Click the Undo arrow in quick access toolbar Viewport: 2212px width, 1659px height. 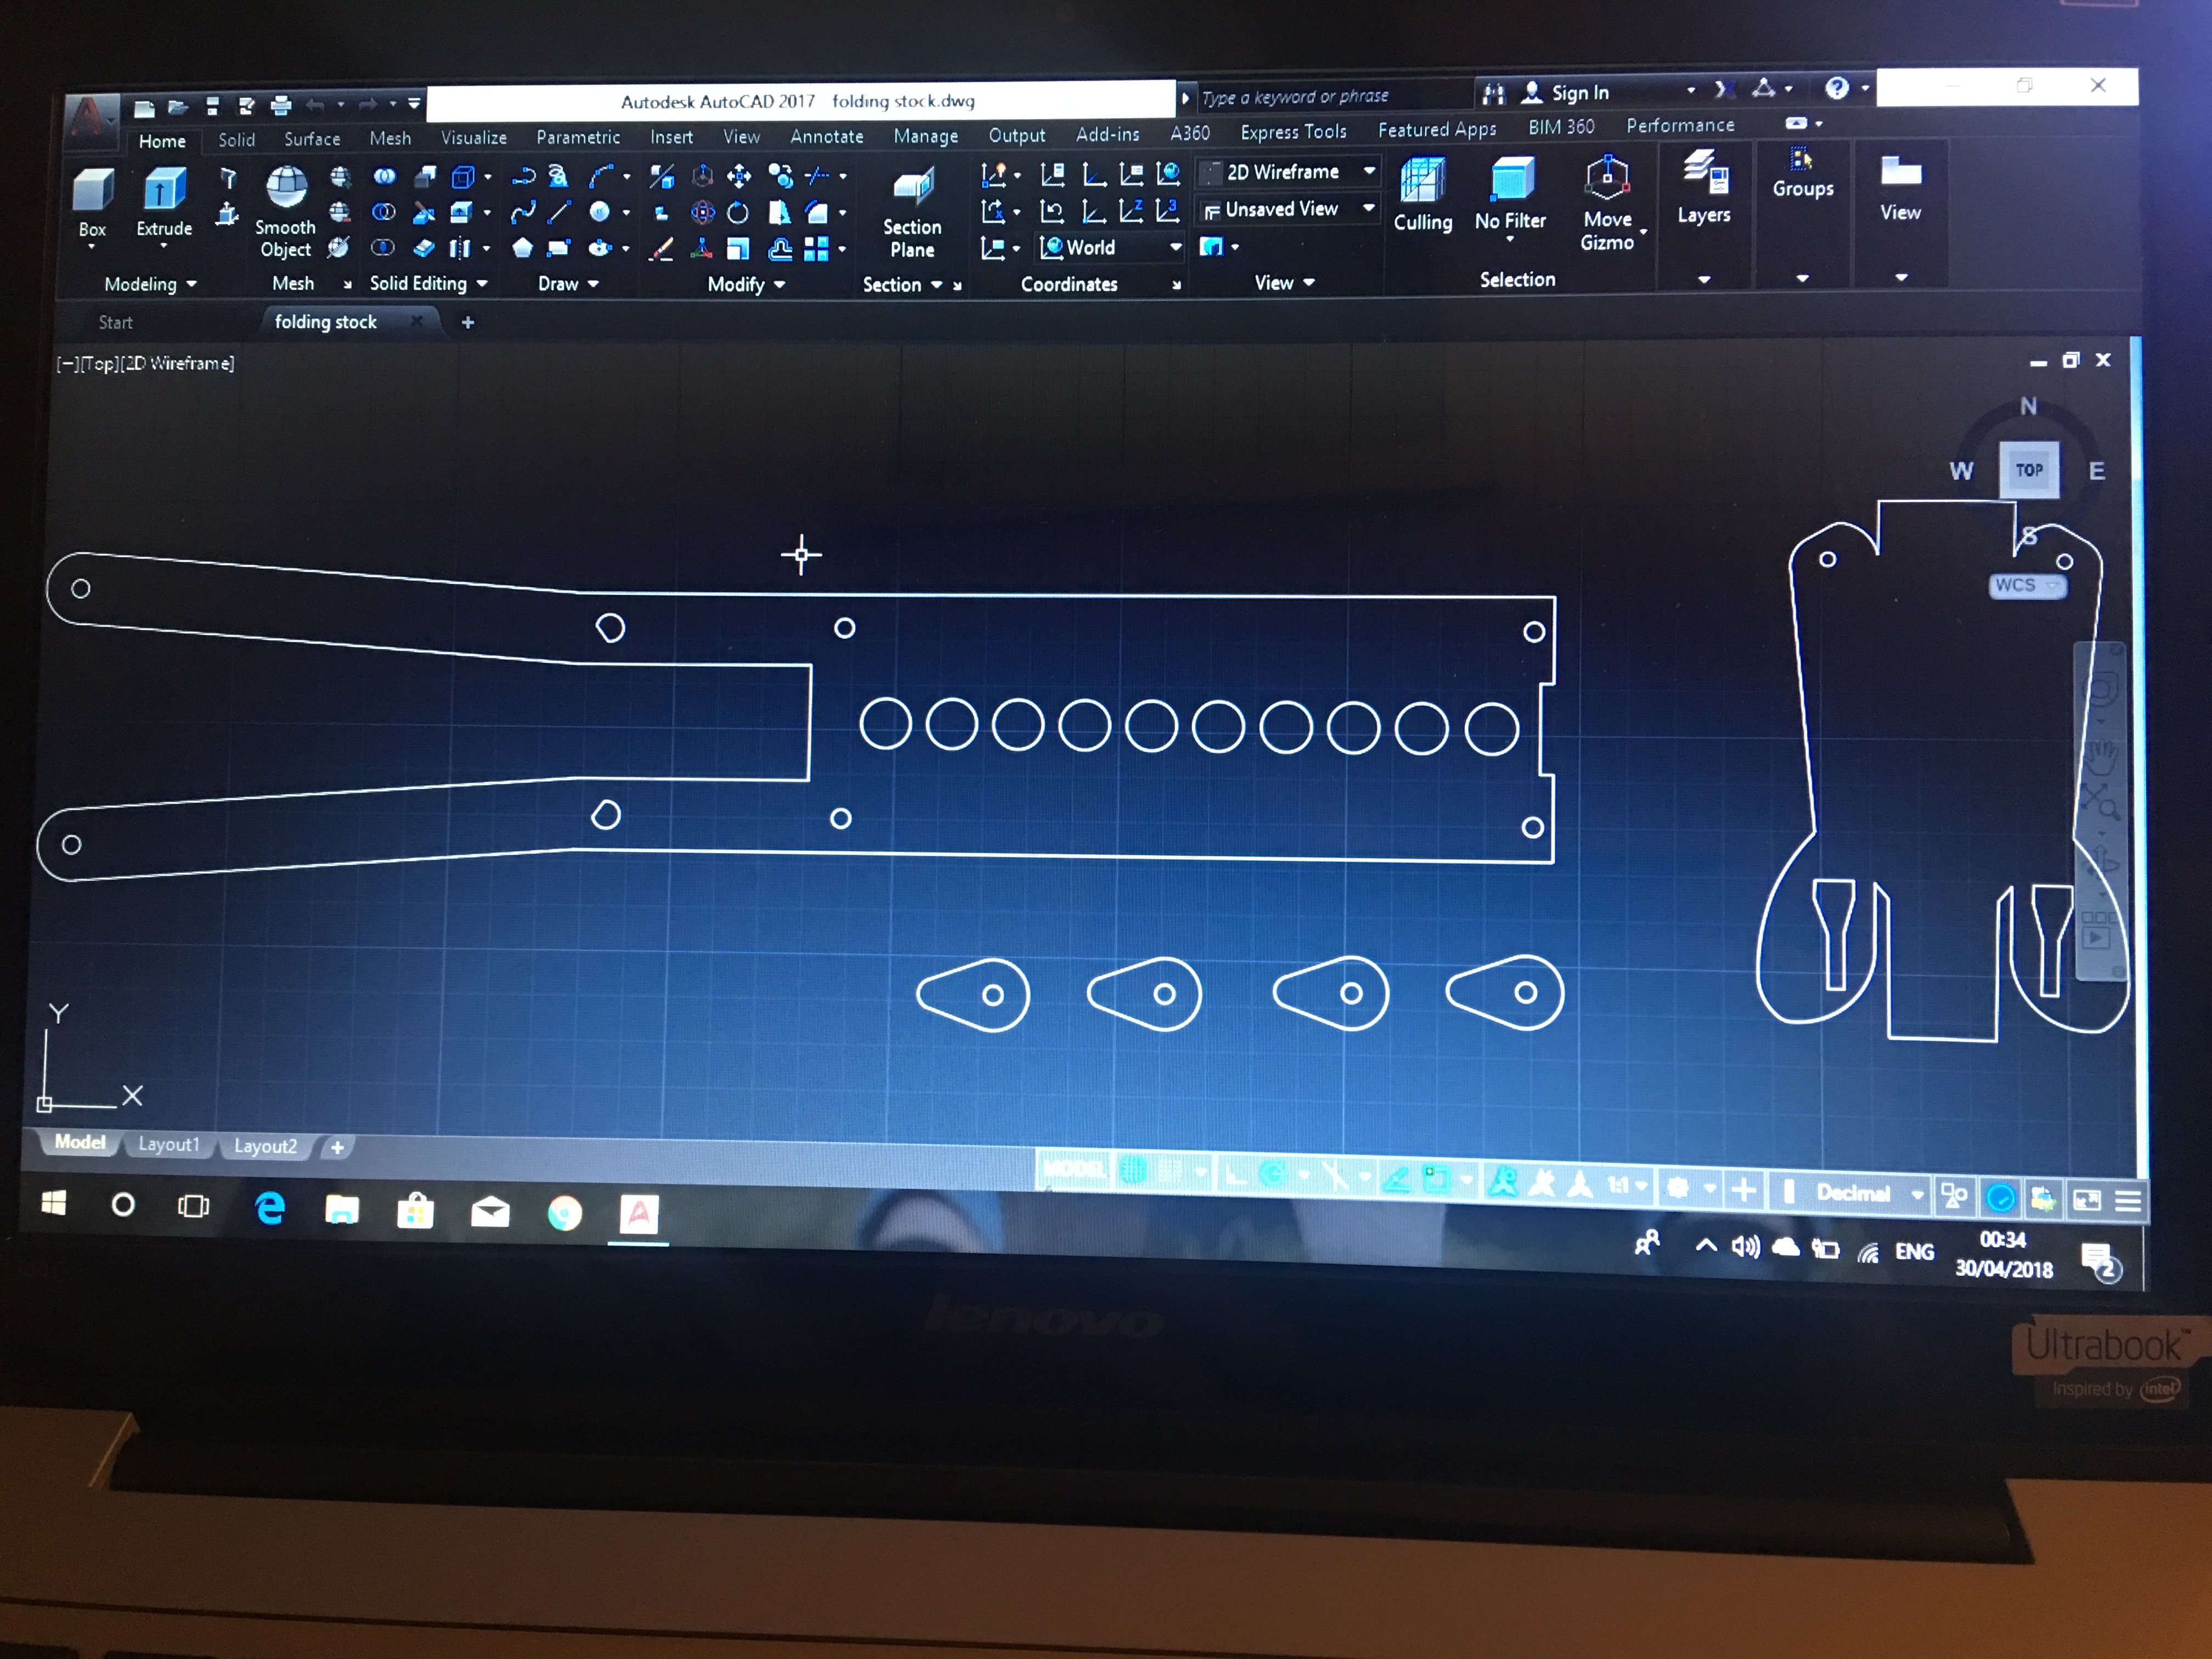click(316, 104)
